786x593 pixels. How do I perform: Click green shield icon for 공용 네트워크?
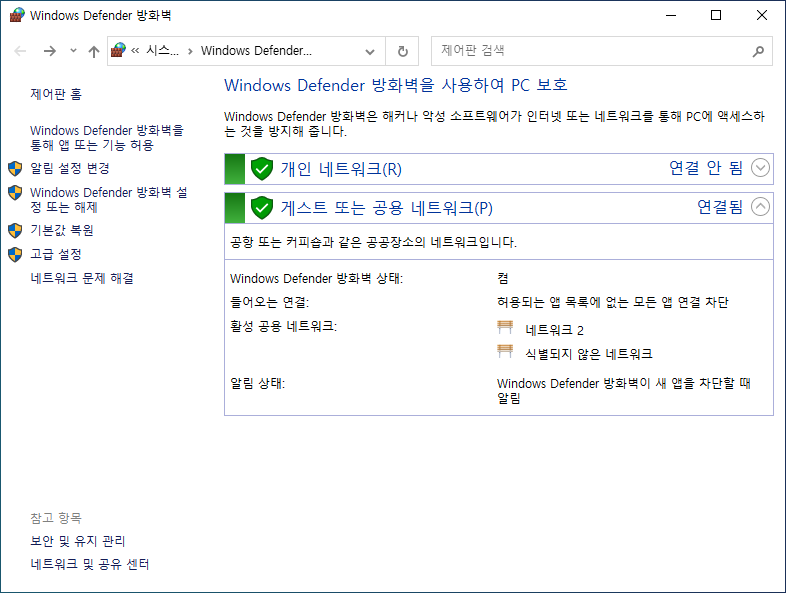coord(262,208)
